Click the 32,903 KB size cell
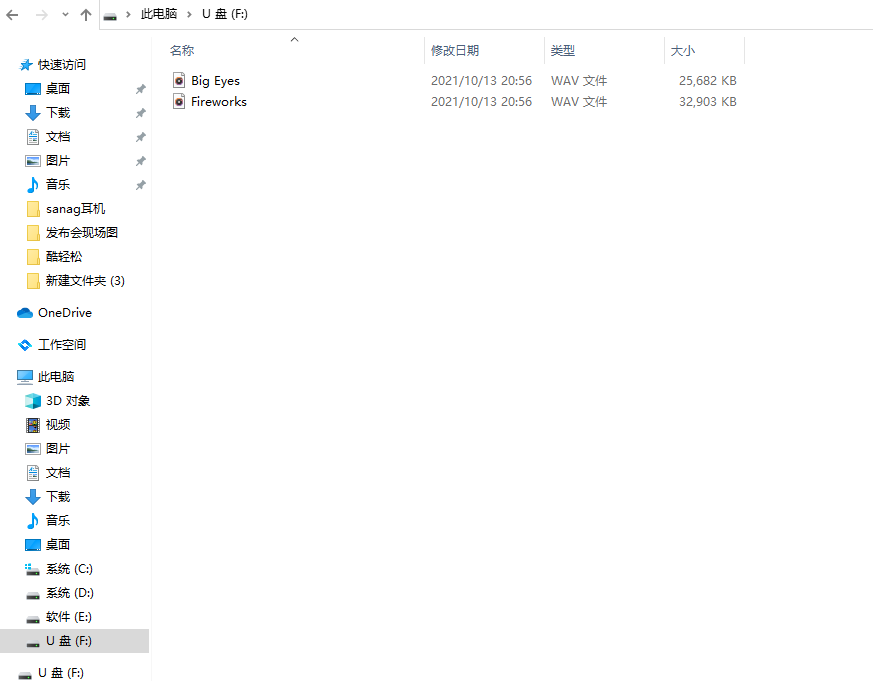 (708, 102)
